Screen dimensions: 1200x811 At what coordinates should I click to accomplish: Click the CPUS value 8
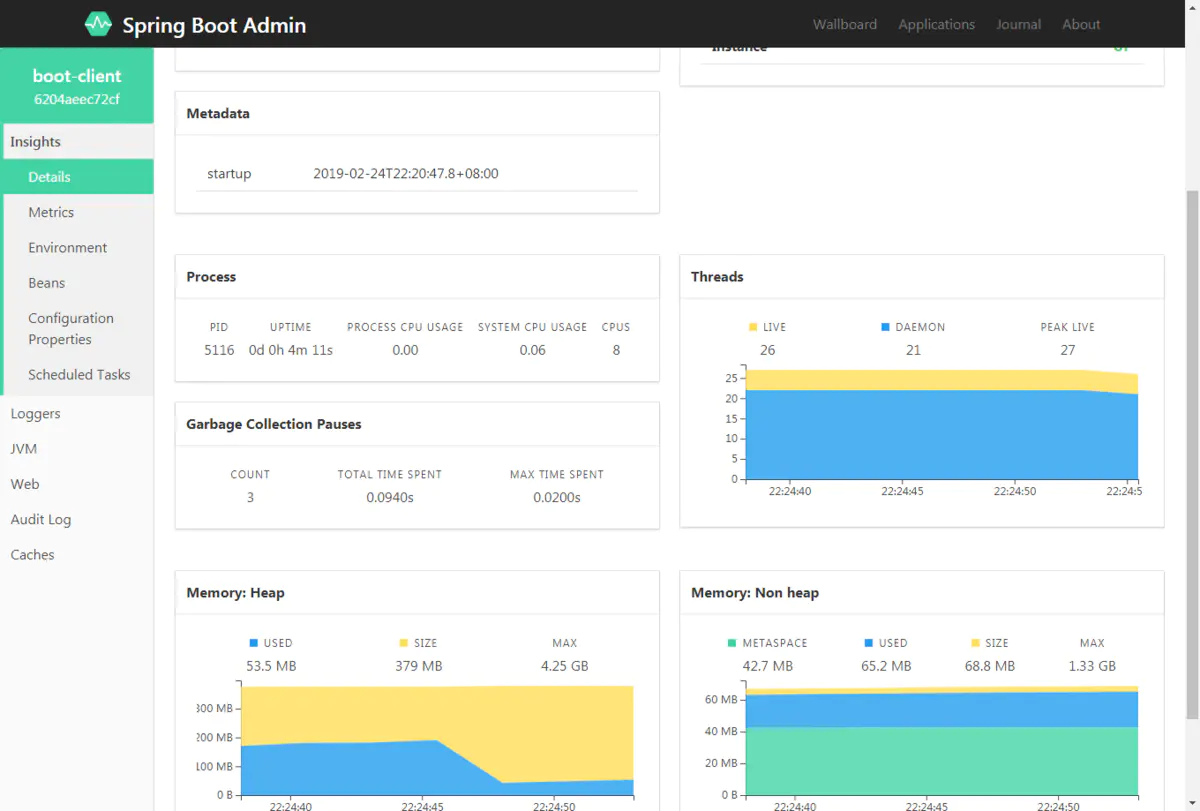[616, 350]
